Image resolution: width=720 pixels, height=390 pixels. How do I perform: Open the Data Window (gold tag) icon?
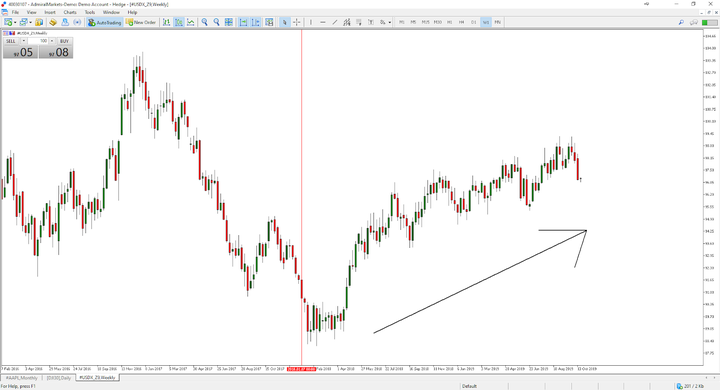[x=53, y=22]
